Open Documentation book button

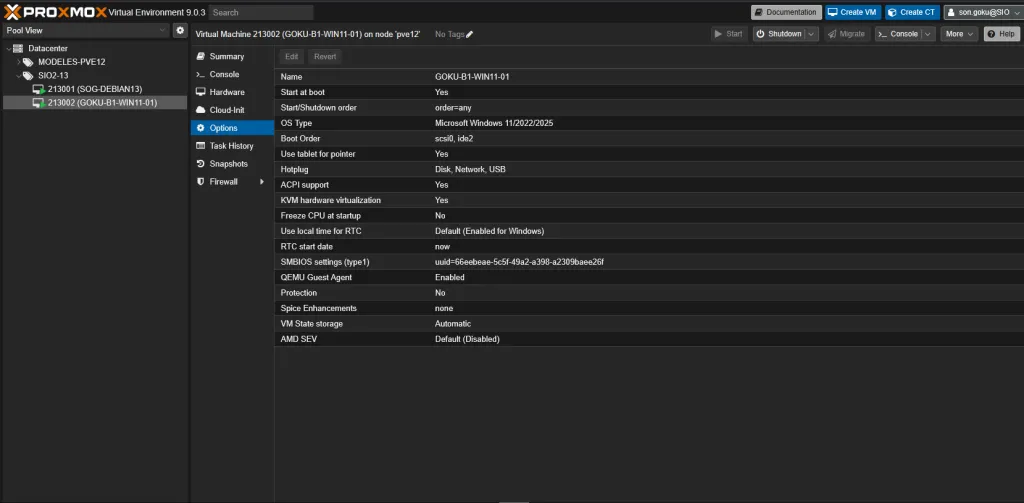pos(786,12)
